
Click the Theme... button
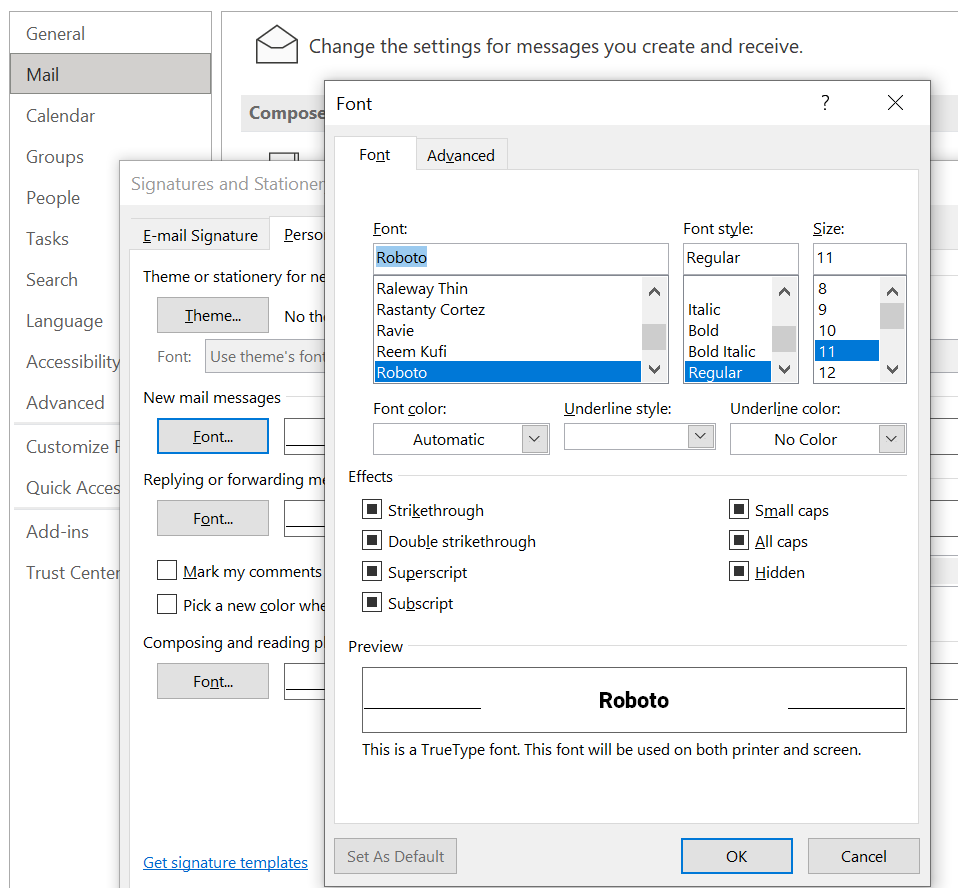tap(213, 315)
